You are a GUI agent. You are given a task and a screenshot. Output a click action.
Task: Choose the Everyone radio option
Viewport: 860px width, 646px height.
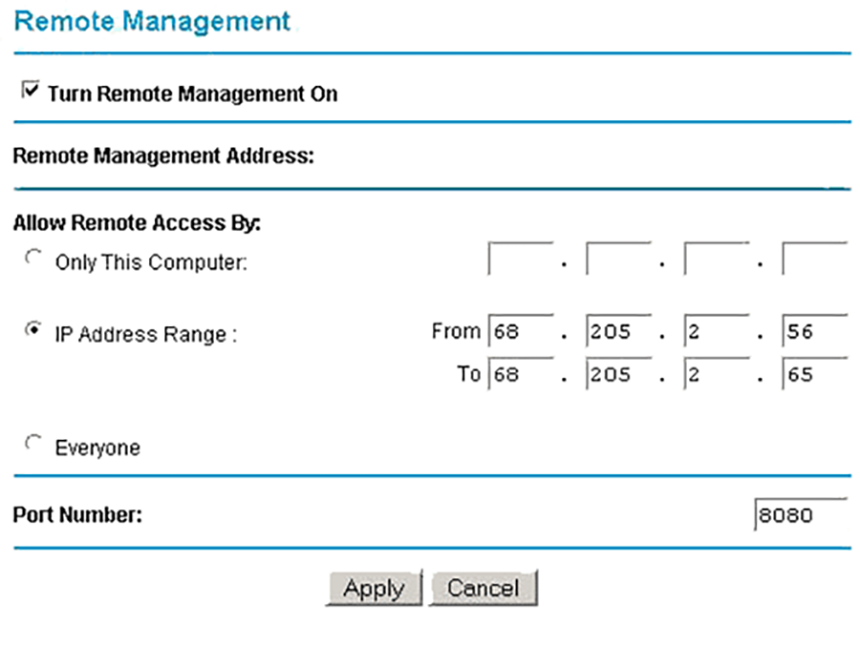coord(34,444)
